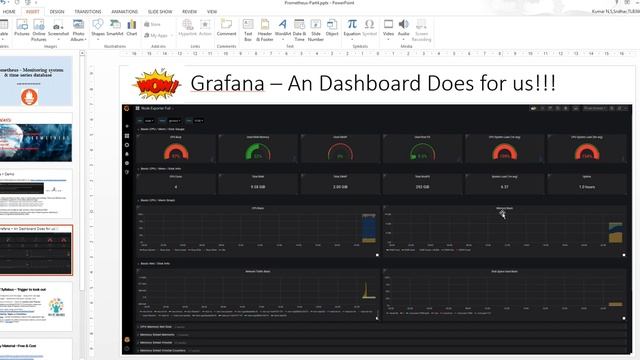Insert an image with the Pictures button
The image size is (640, 360).
click(x=22, y=29)
